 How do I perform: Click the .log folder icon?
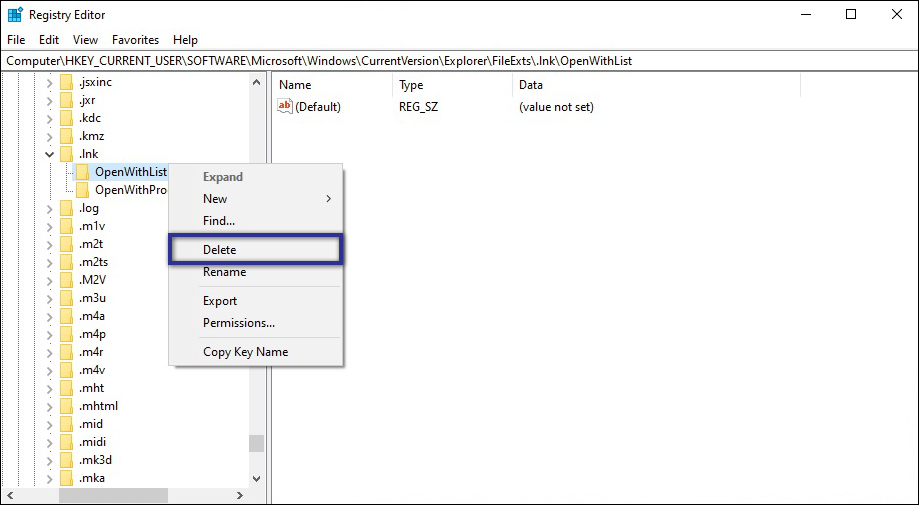pos(66,208)
